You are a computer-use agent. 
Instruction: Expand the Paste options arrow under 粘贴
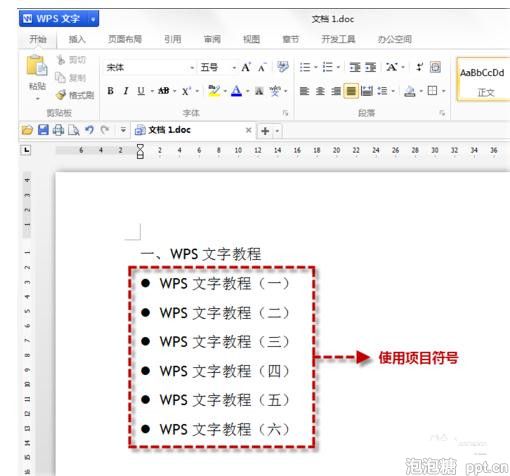pyautogui.click(x=37, y=99)
